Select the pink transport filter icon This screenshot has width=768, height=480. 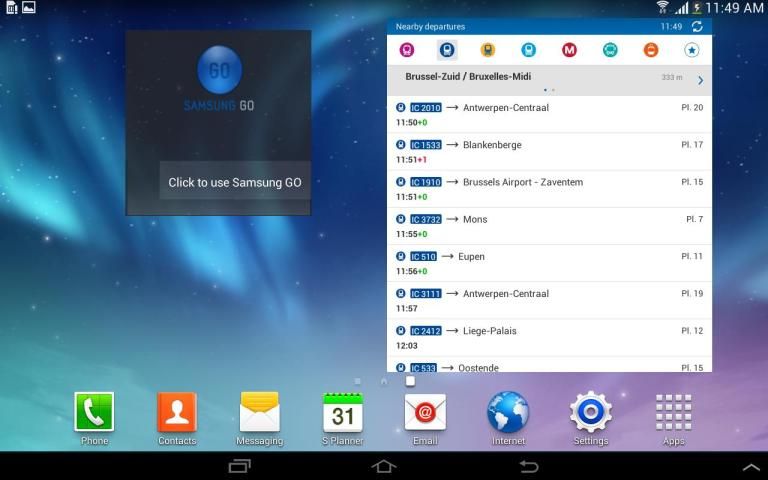407,50
